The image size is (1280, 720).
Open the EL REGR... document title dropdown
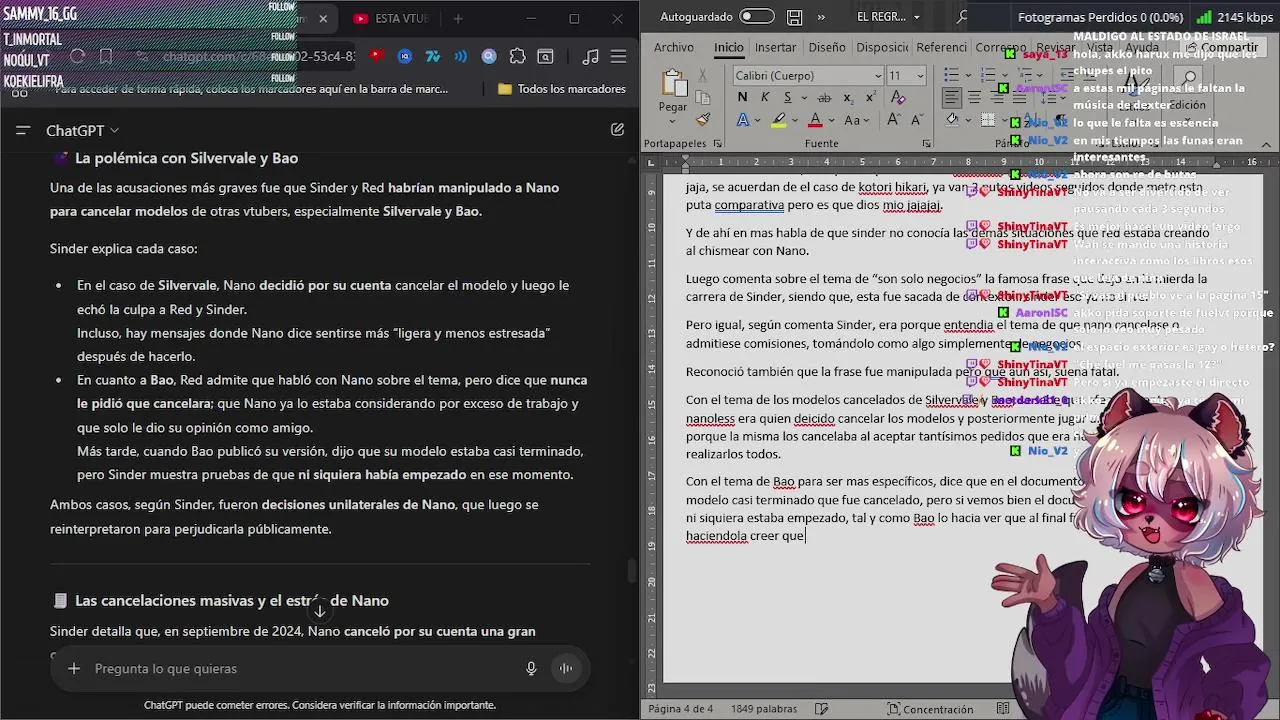(889, 17)
